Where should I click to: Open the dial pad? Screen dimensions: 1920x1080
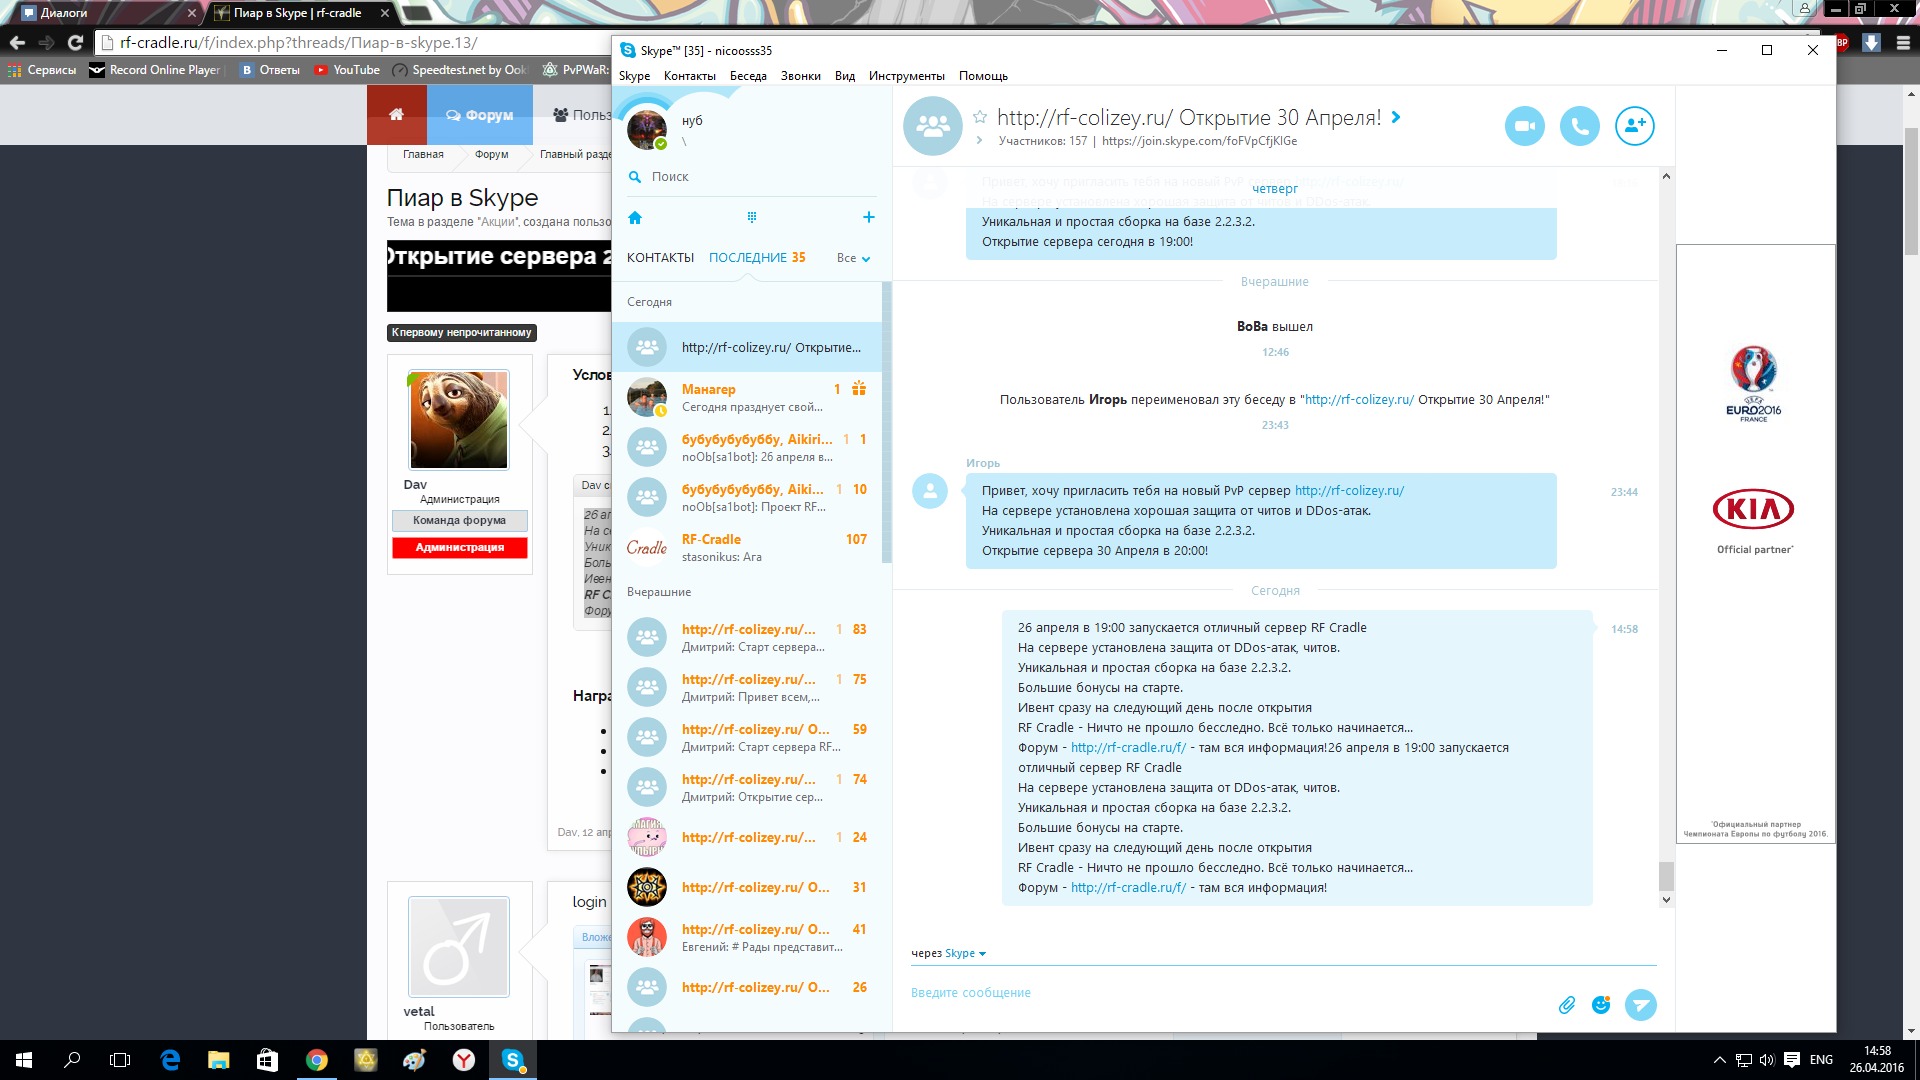coord(752,217)
